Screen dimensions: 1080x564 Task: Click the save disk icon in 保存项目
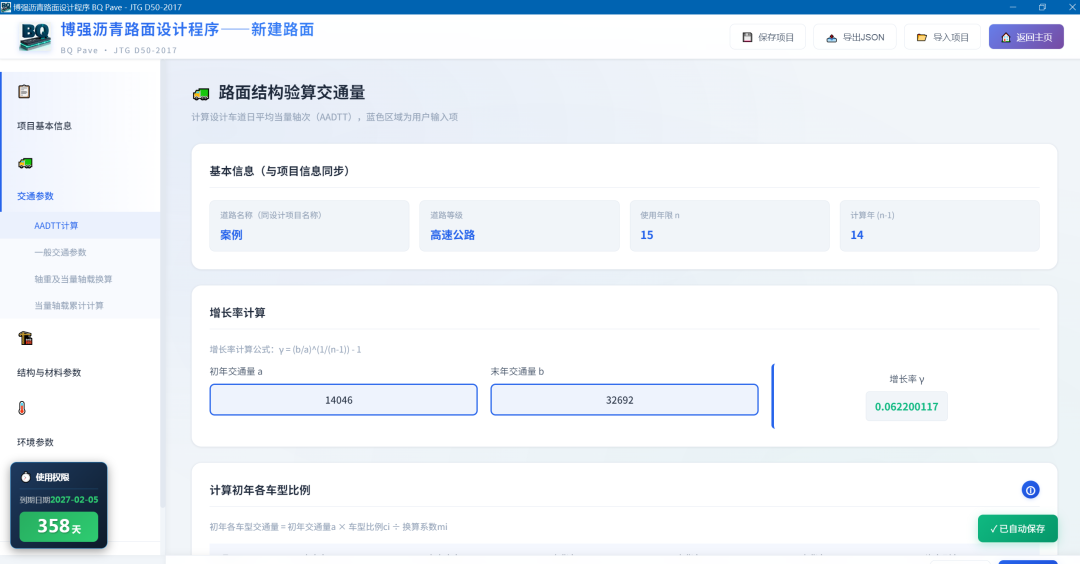coord(747,37)
